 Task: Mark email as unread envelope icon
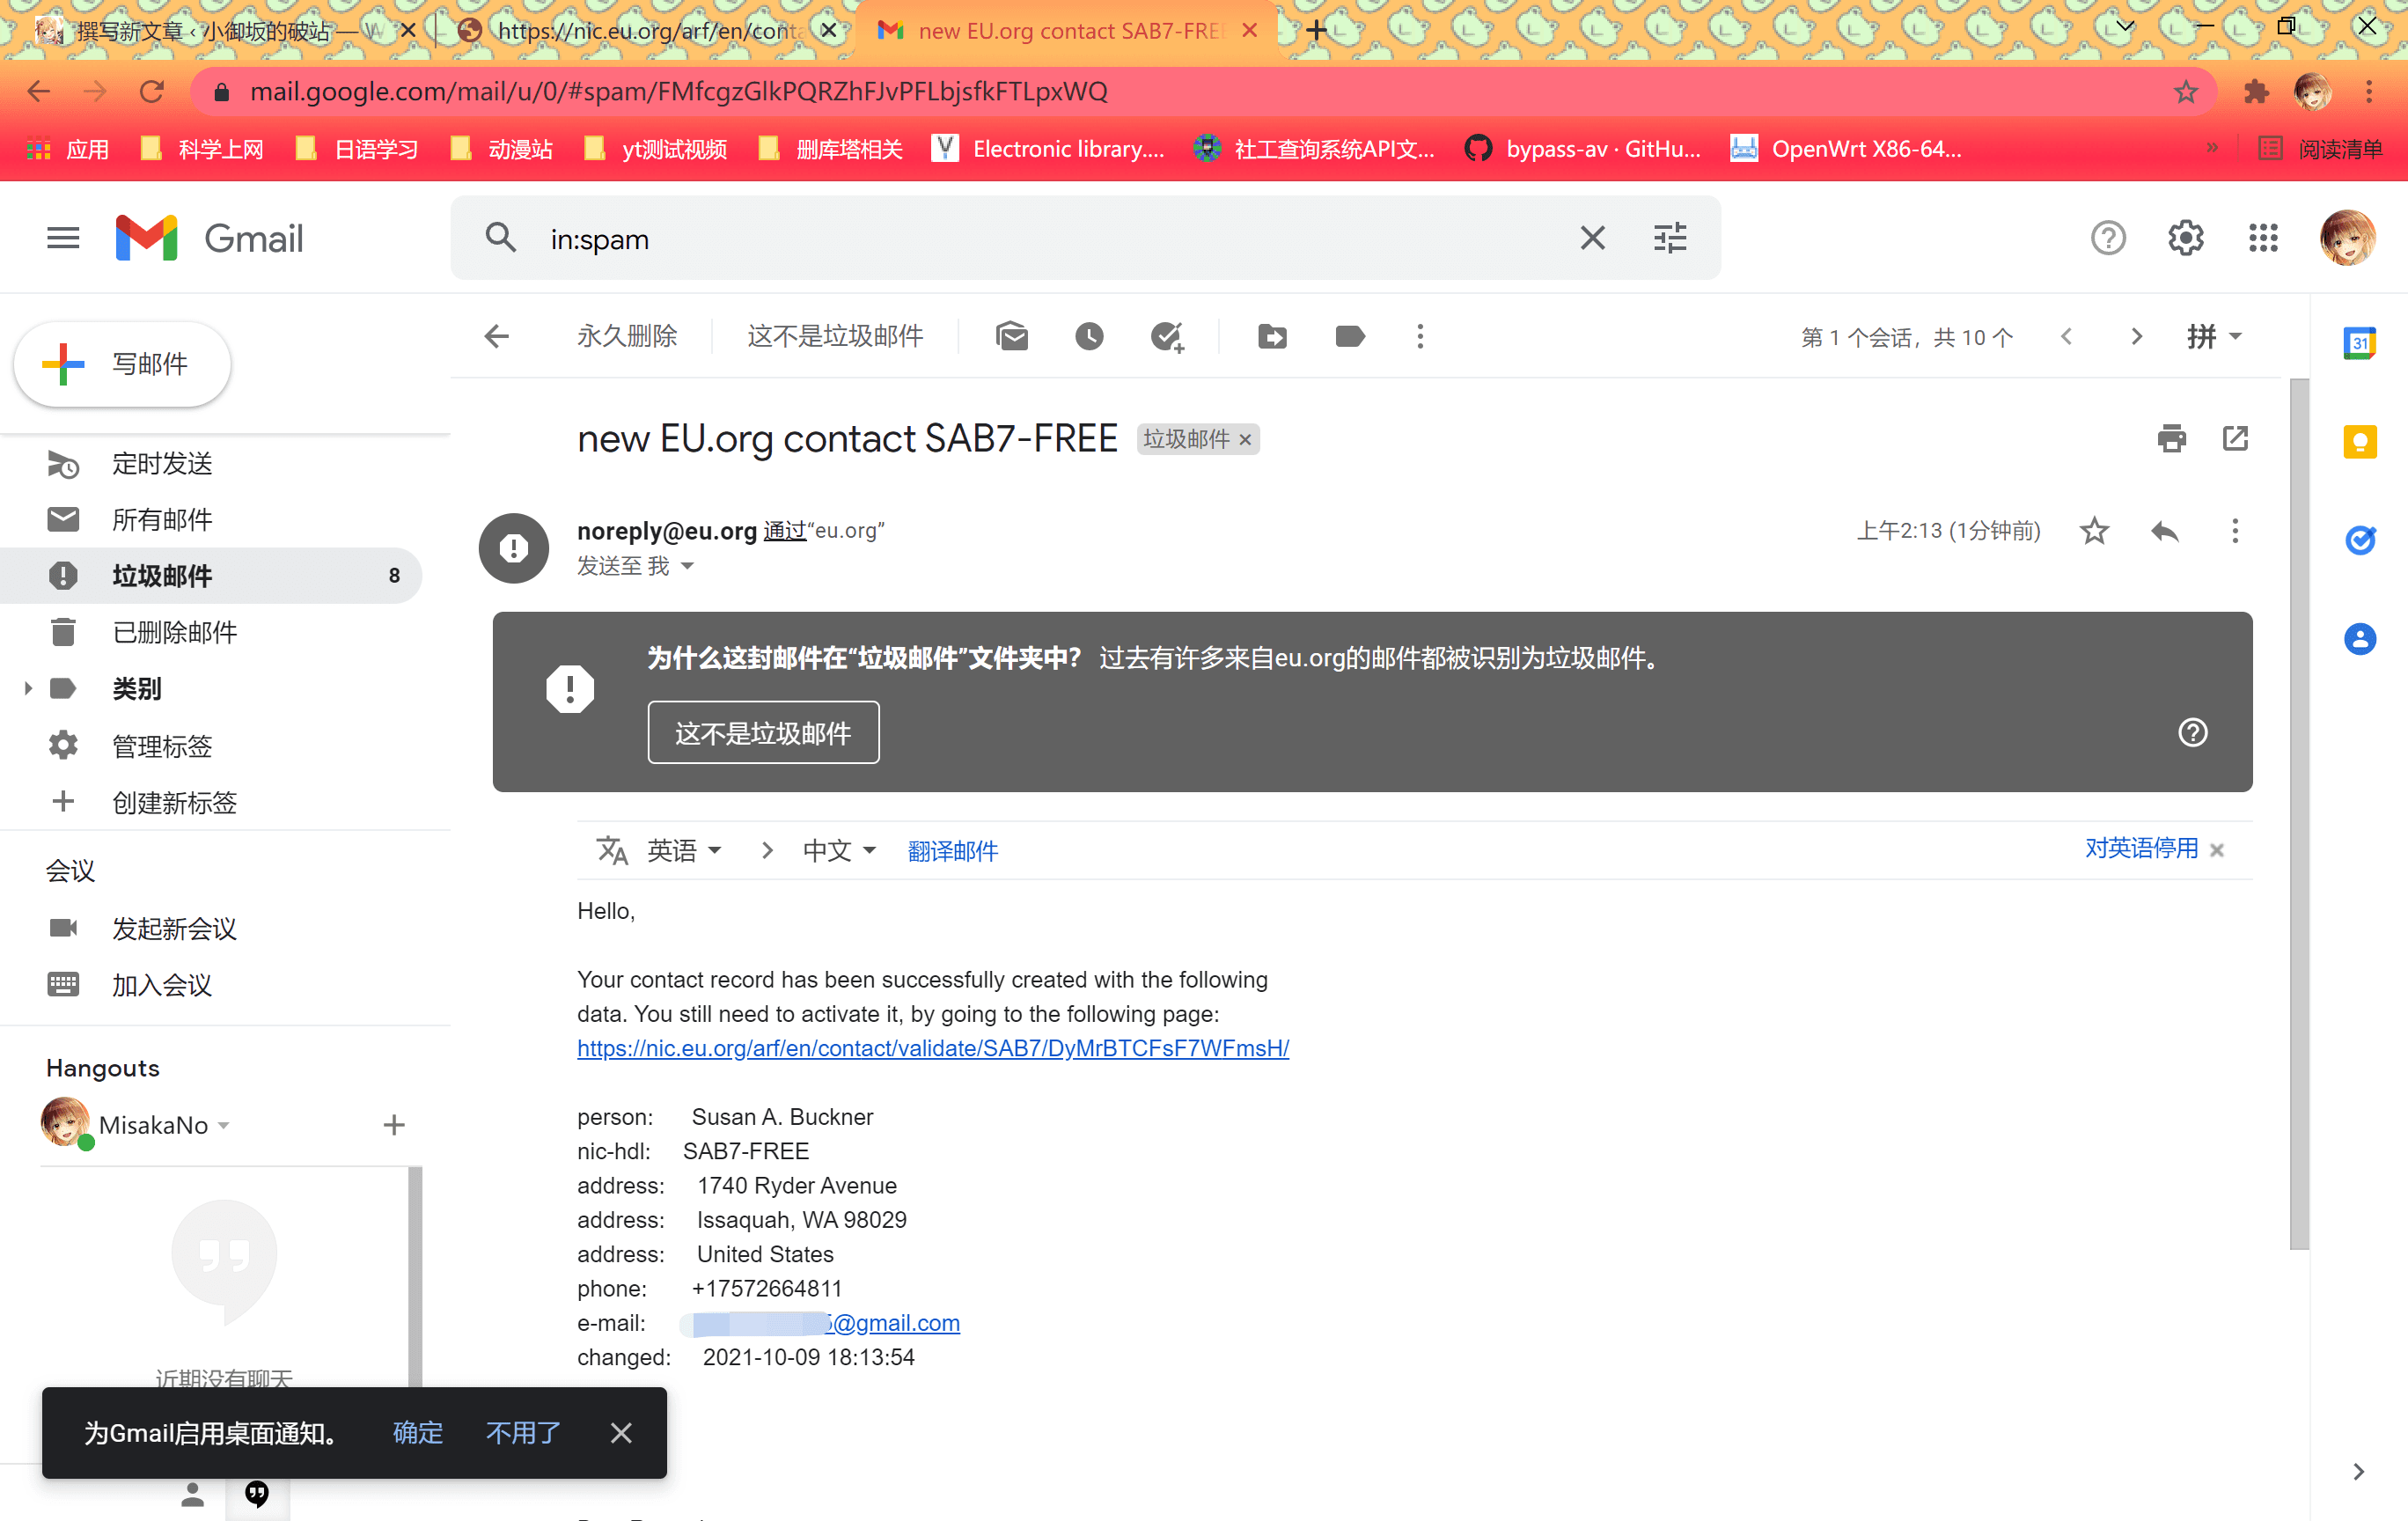point(1012,337)
